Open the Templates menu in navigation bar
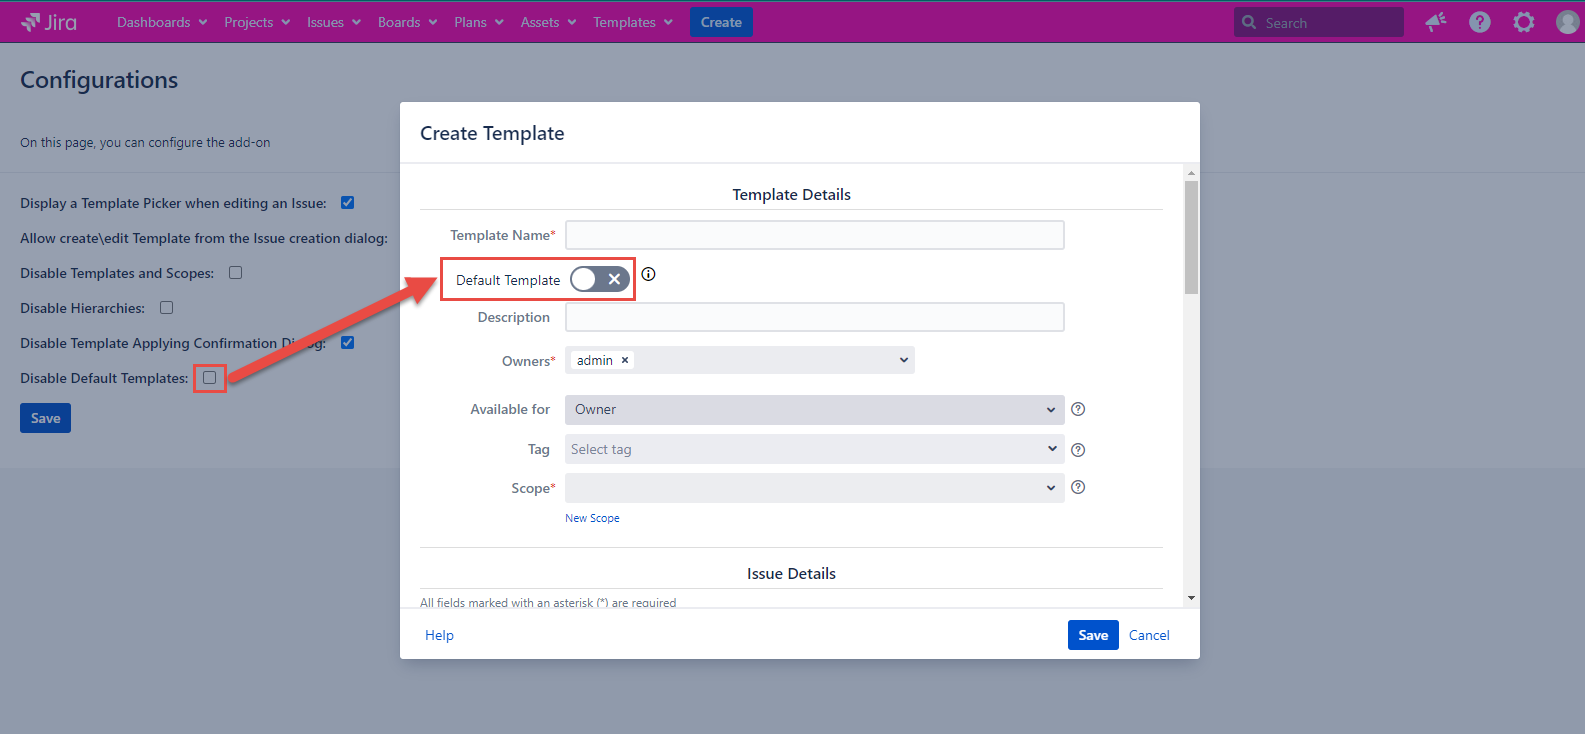 tap(632, 22)
